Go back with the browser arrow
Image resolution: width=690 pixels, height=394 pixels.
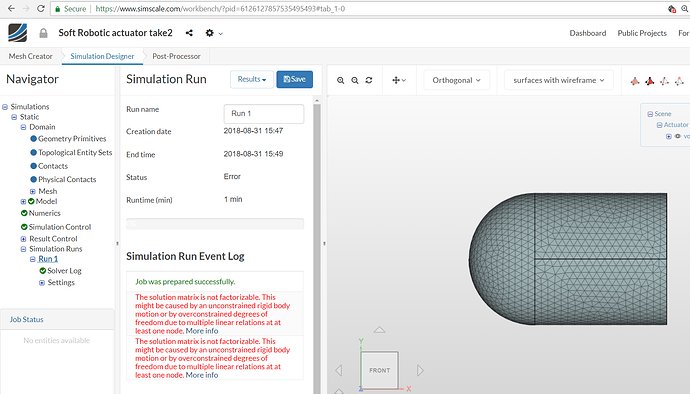tap(11, 8)
